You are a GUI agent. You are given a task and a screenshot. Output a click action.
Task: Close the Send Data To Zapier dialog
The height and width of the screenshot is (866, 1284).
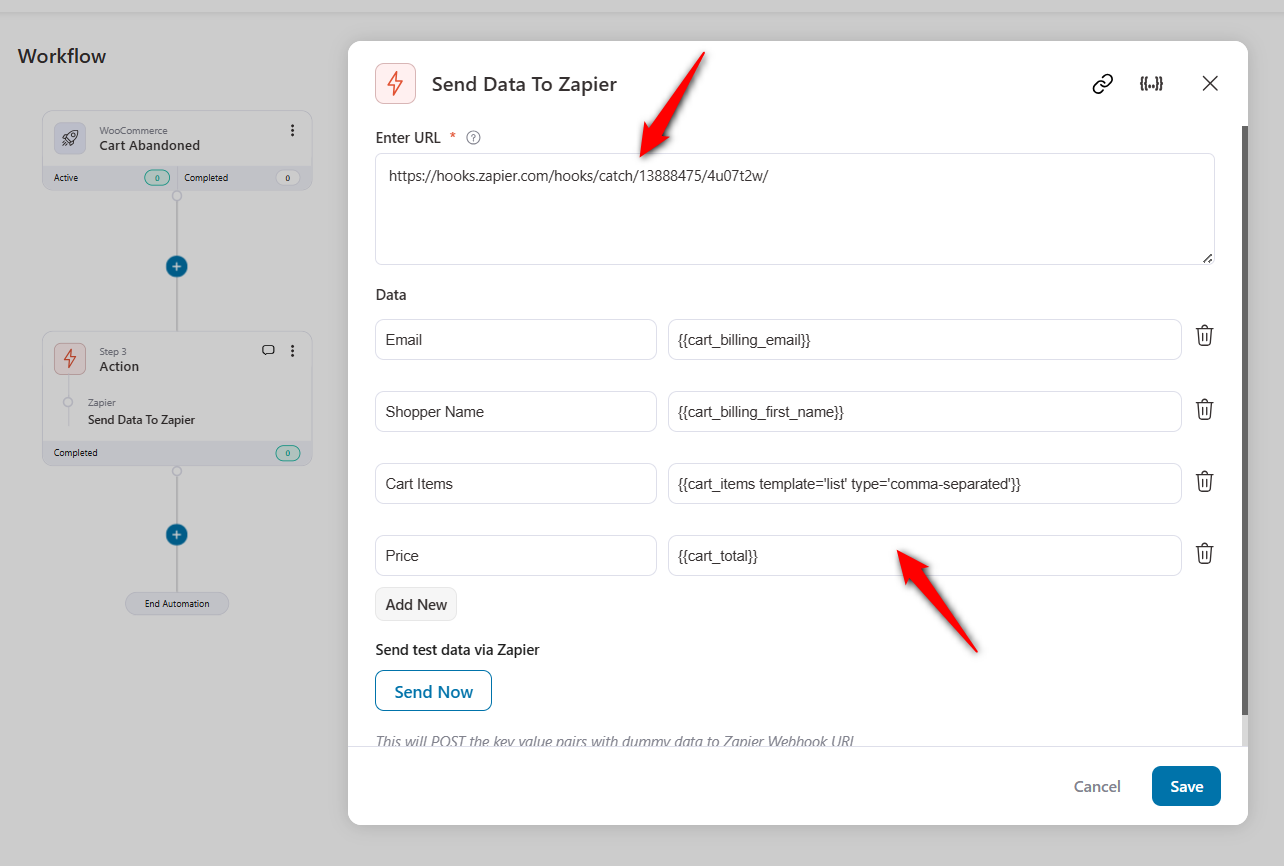[x=1210, y=84]
